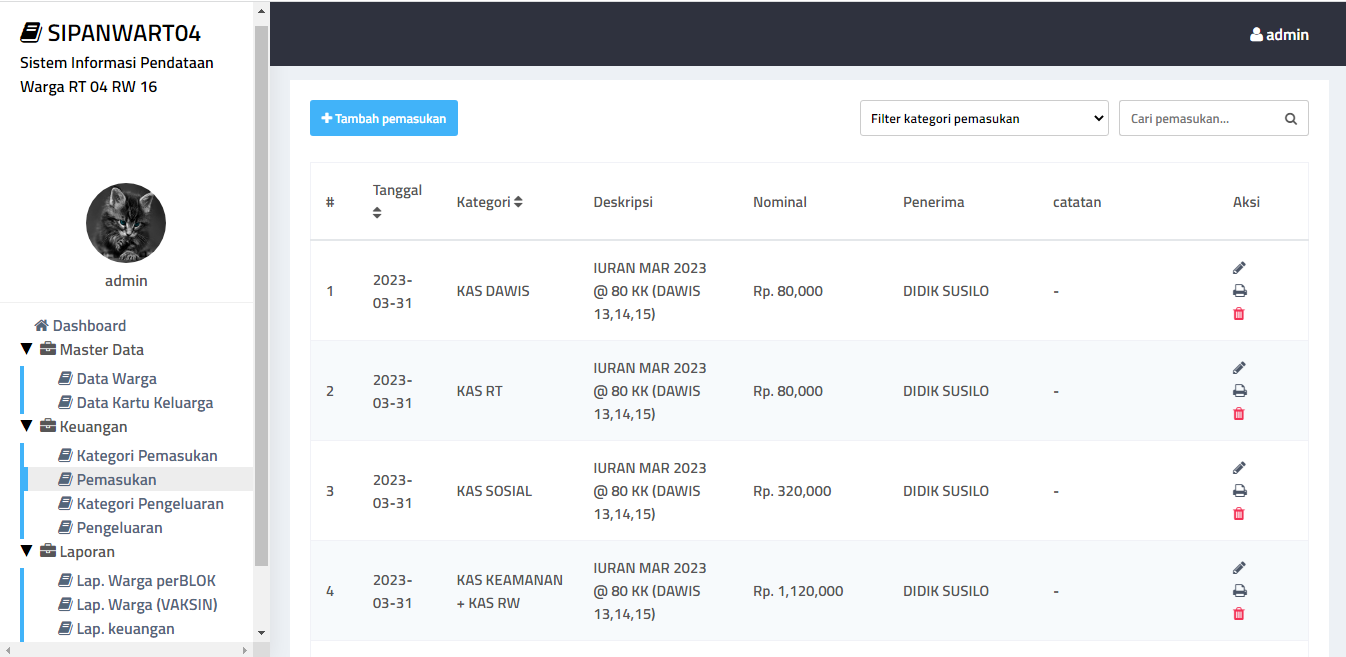Click the sidebar vertical scrollbar
This screenshot has width=1346, height=657.
(261, 300)
